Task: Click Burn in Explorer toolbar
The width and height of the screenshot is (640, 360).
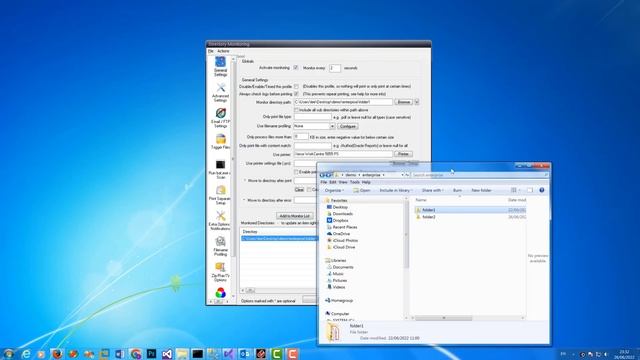Action: pyautogui.click(x=457, y=190)
